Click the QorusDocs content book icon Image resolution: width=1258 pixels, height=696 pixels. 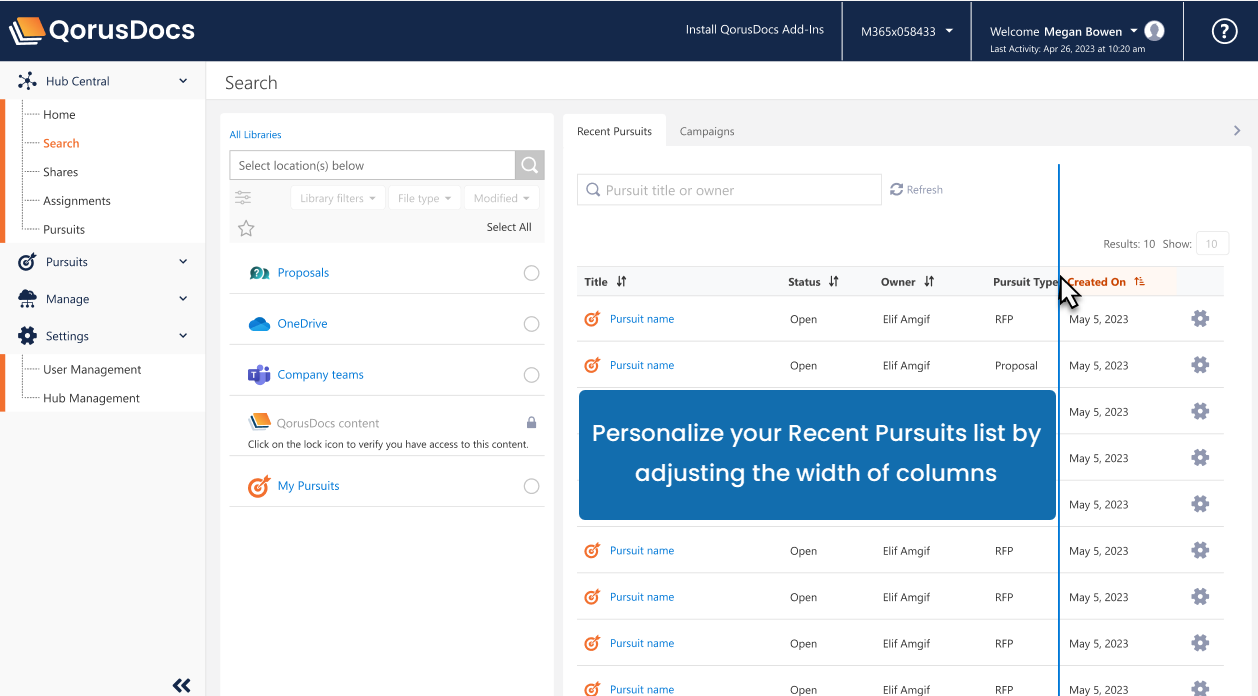(x=260, y=422)
